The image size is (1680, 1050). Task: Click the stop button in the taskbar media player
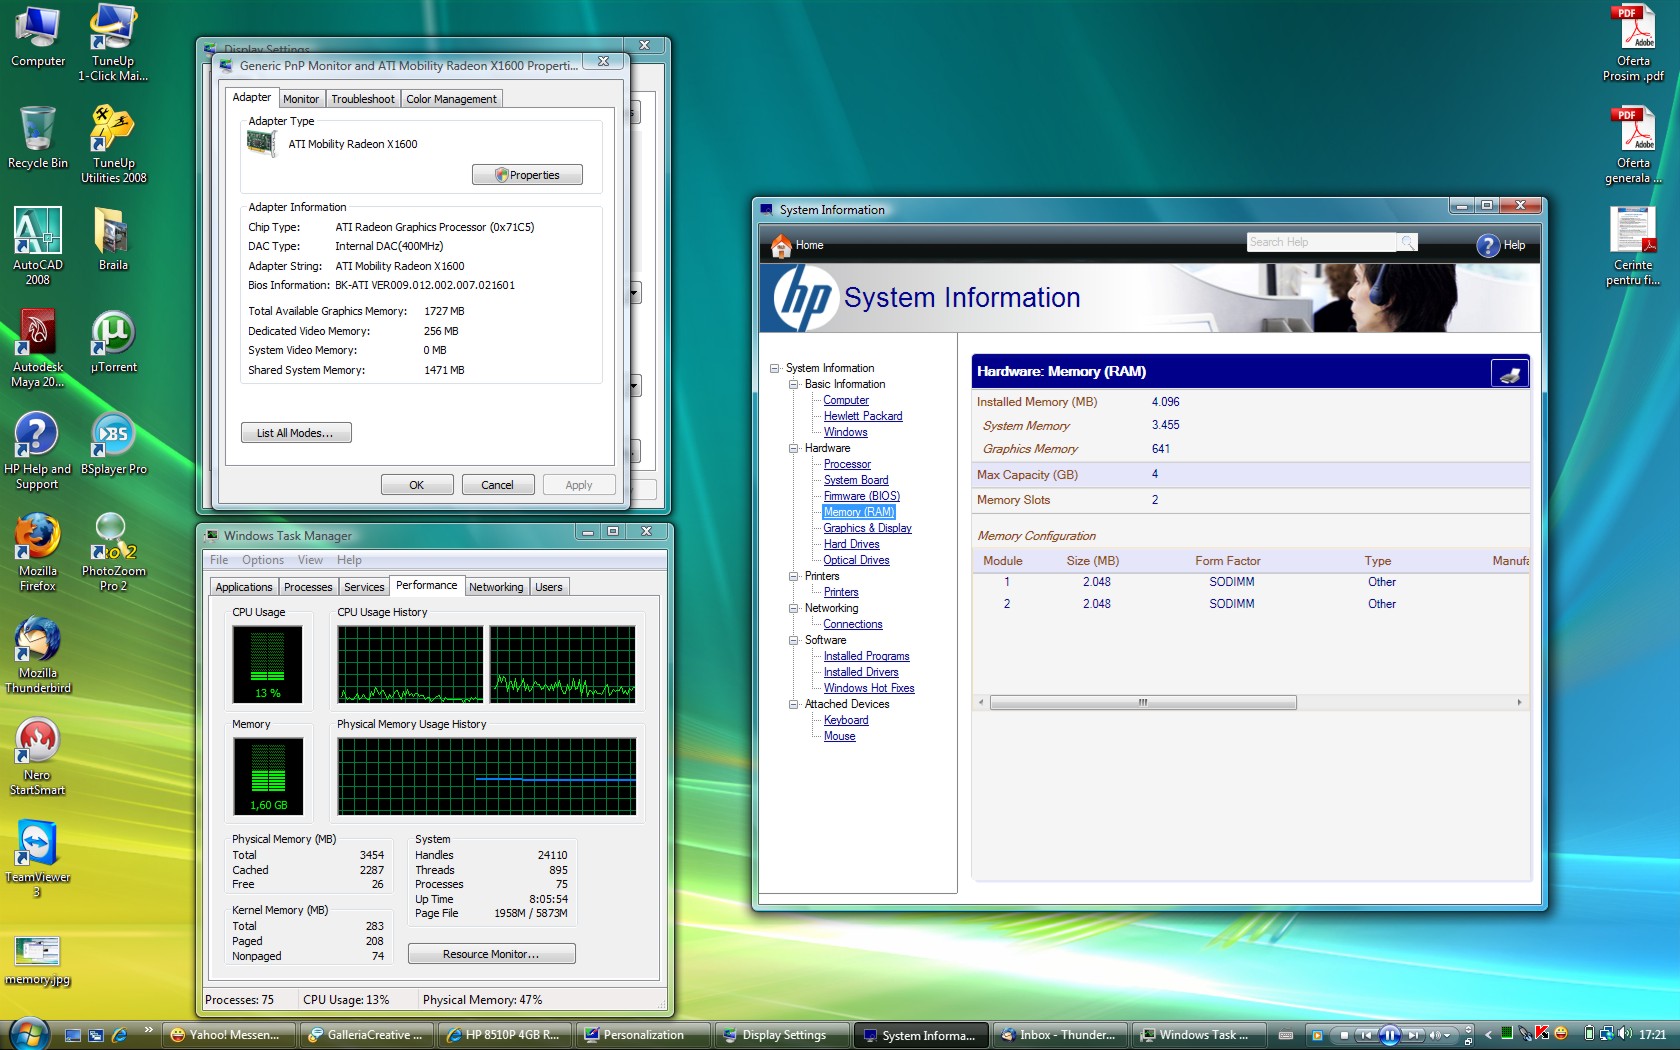1344,1035
